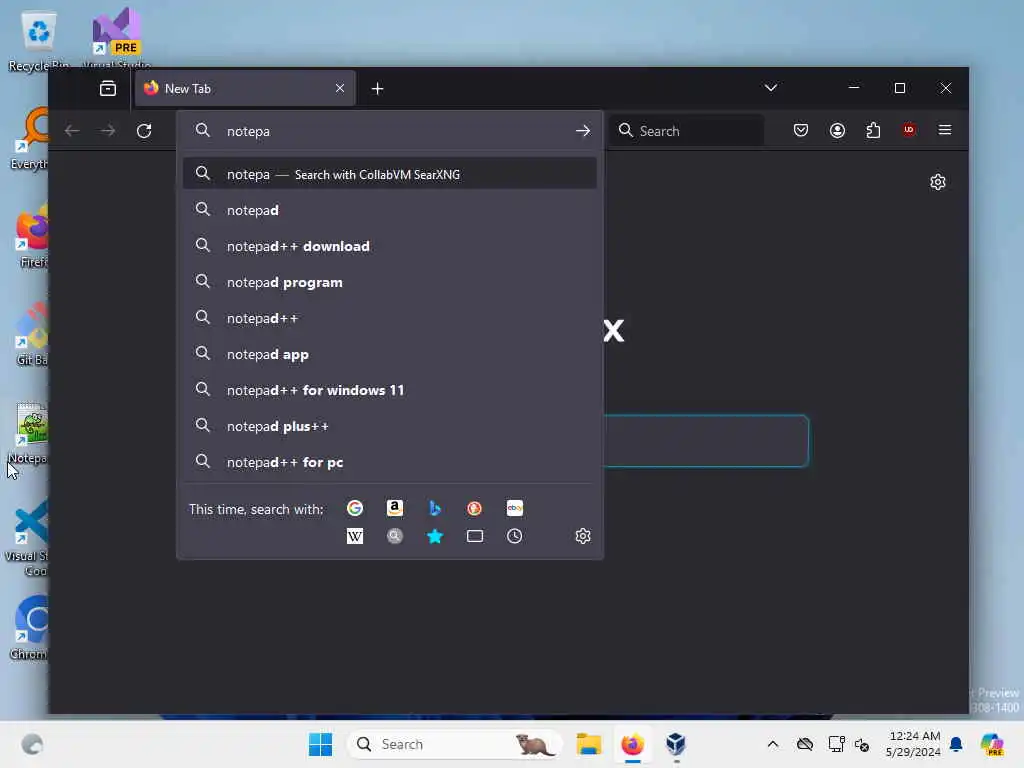Open Copilot preview icon in taskbar
The width and height of the screenshot is (1024, 768).
click(992, 744)
